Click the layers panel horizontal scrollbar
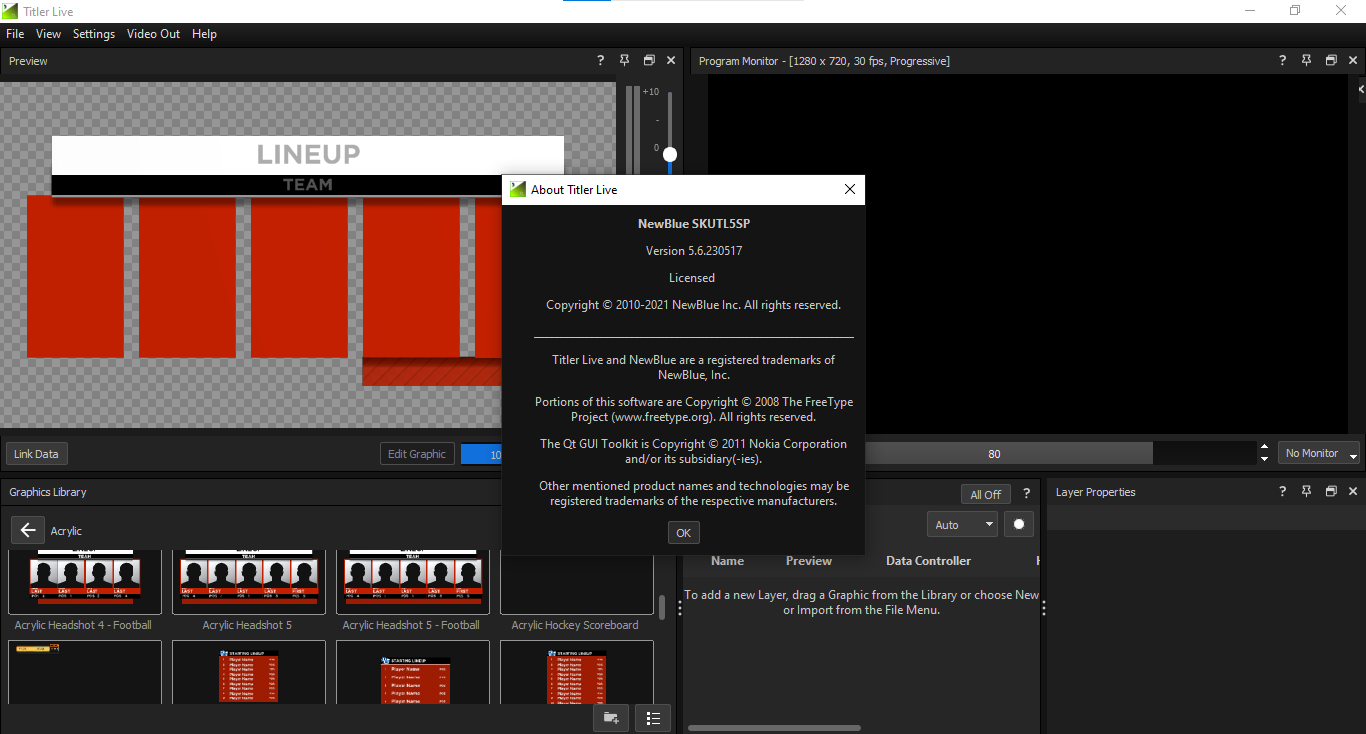Viewport: 1366px width, 734px height. [x=774, y=728]
